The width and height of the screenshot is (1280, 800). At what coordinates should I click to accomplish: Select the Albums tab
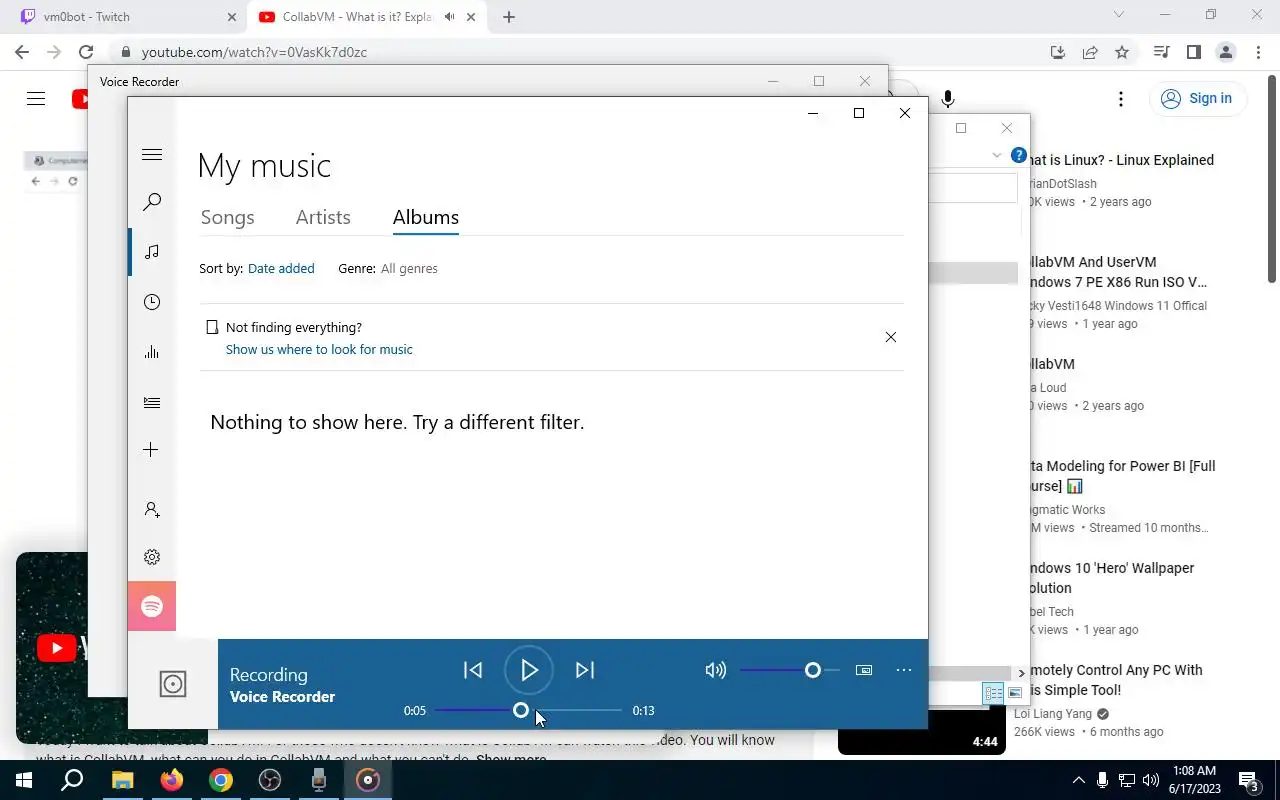(x=426, y=217)
